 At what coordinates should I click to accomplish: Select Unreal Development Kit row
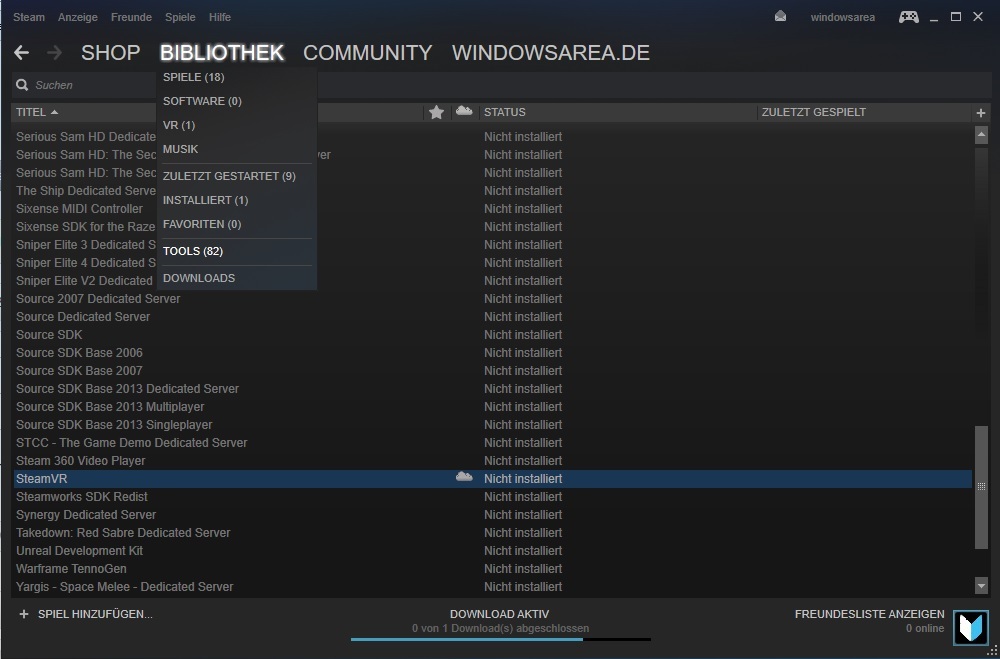click(492, 551)
